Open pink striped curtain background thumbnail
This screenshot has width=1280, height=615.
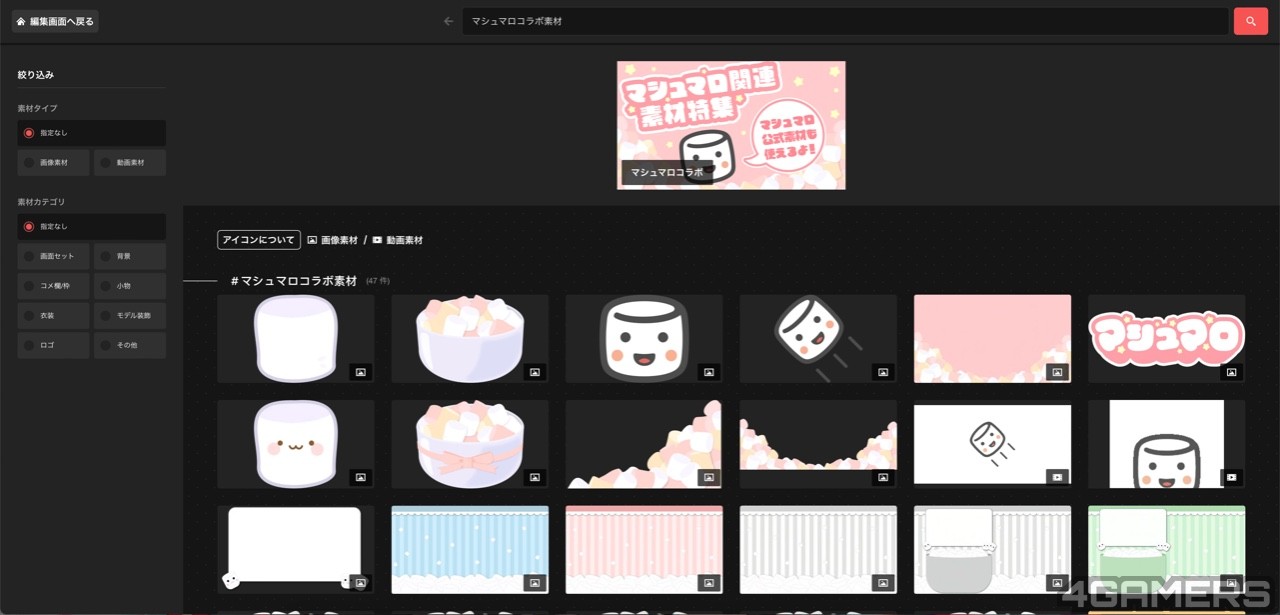pos(644,549)
